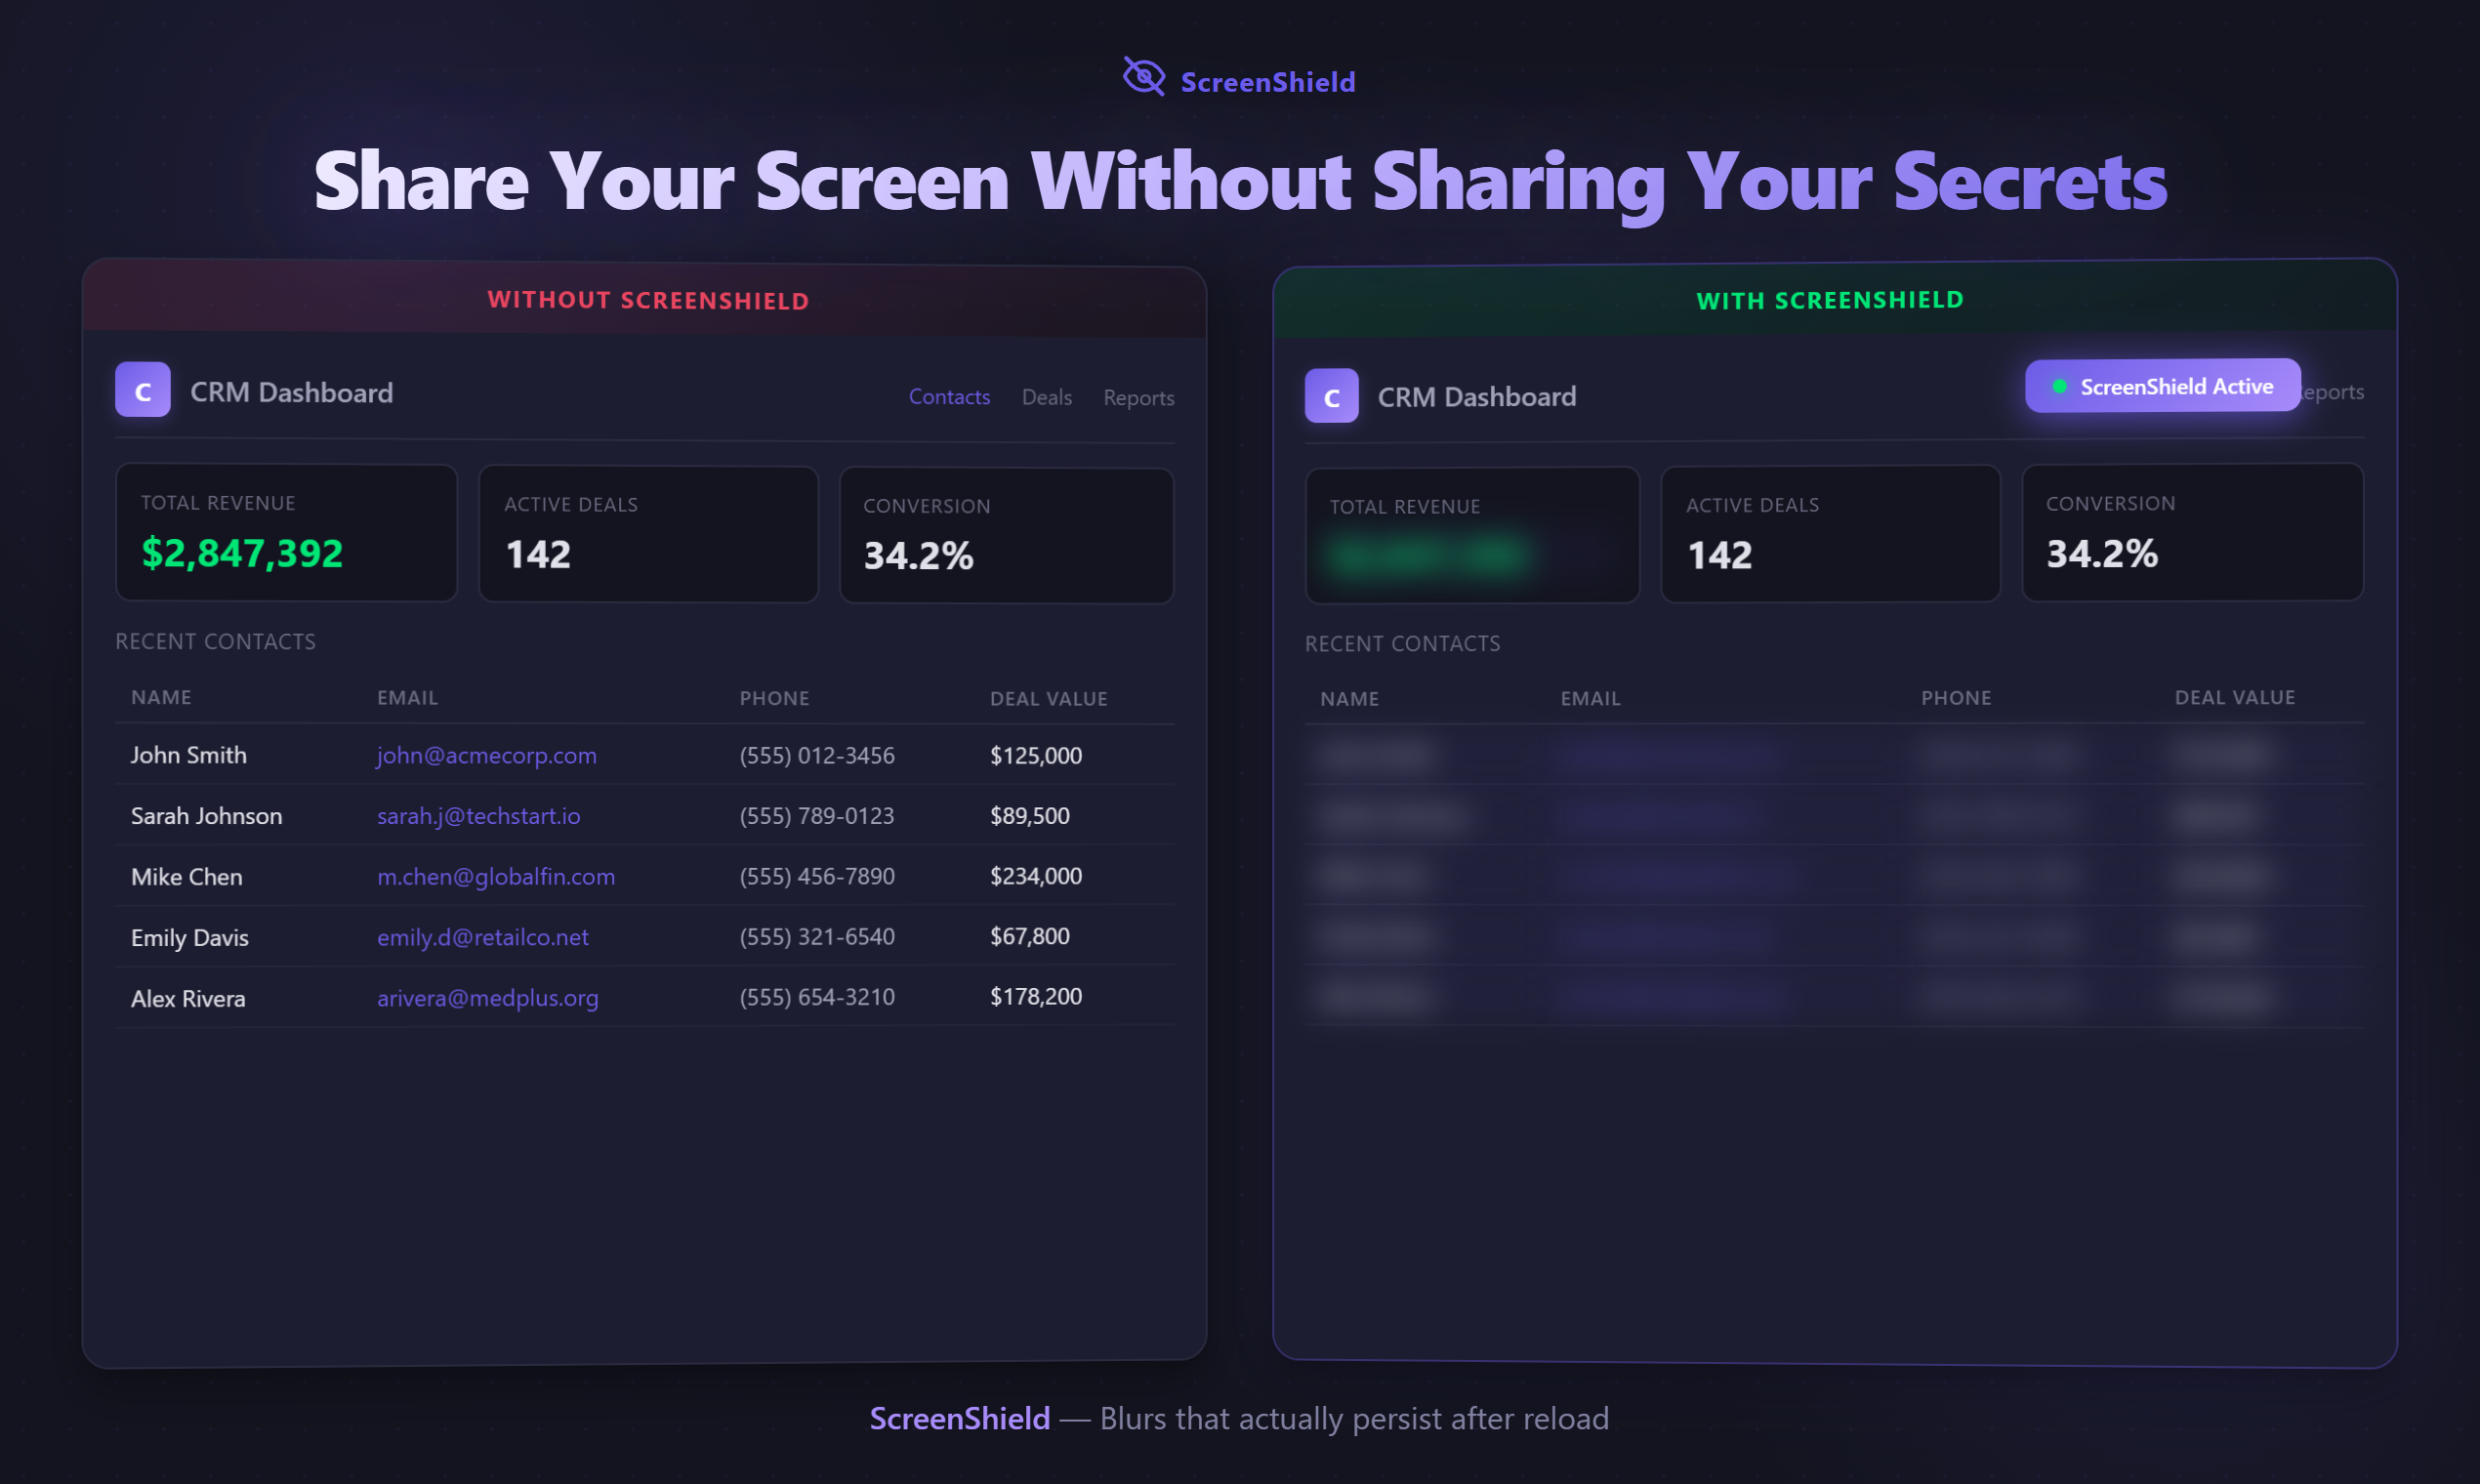Image resolution: width=2480 pixels, height=1484 pixels.
Task: Click the Active Deals card showing 142
Action: 648,533
